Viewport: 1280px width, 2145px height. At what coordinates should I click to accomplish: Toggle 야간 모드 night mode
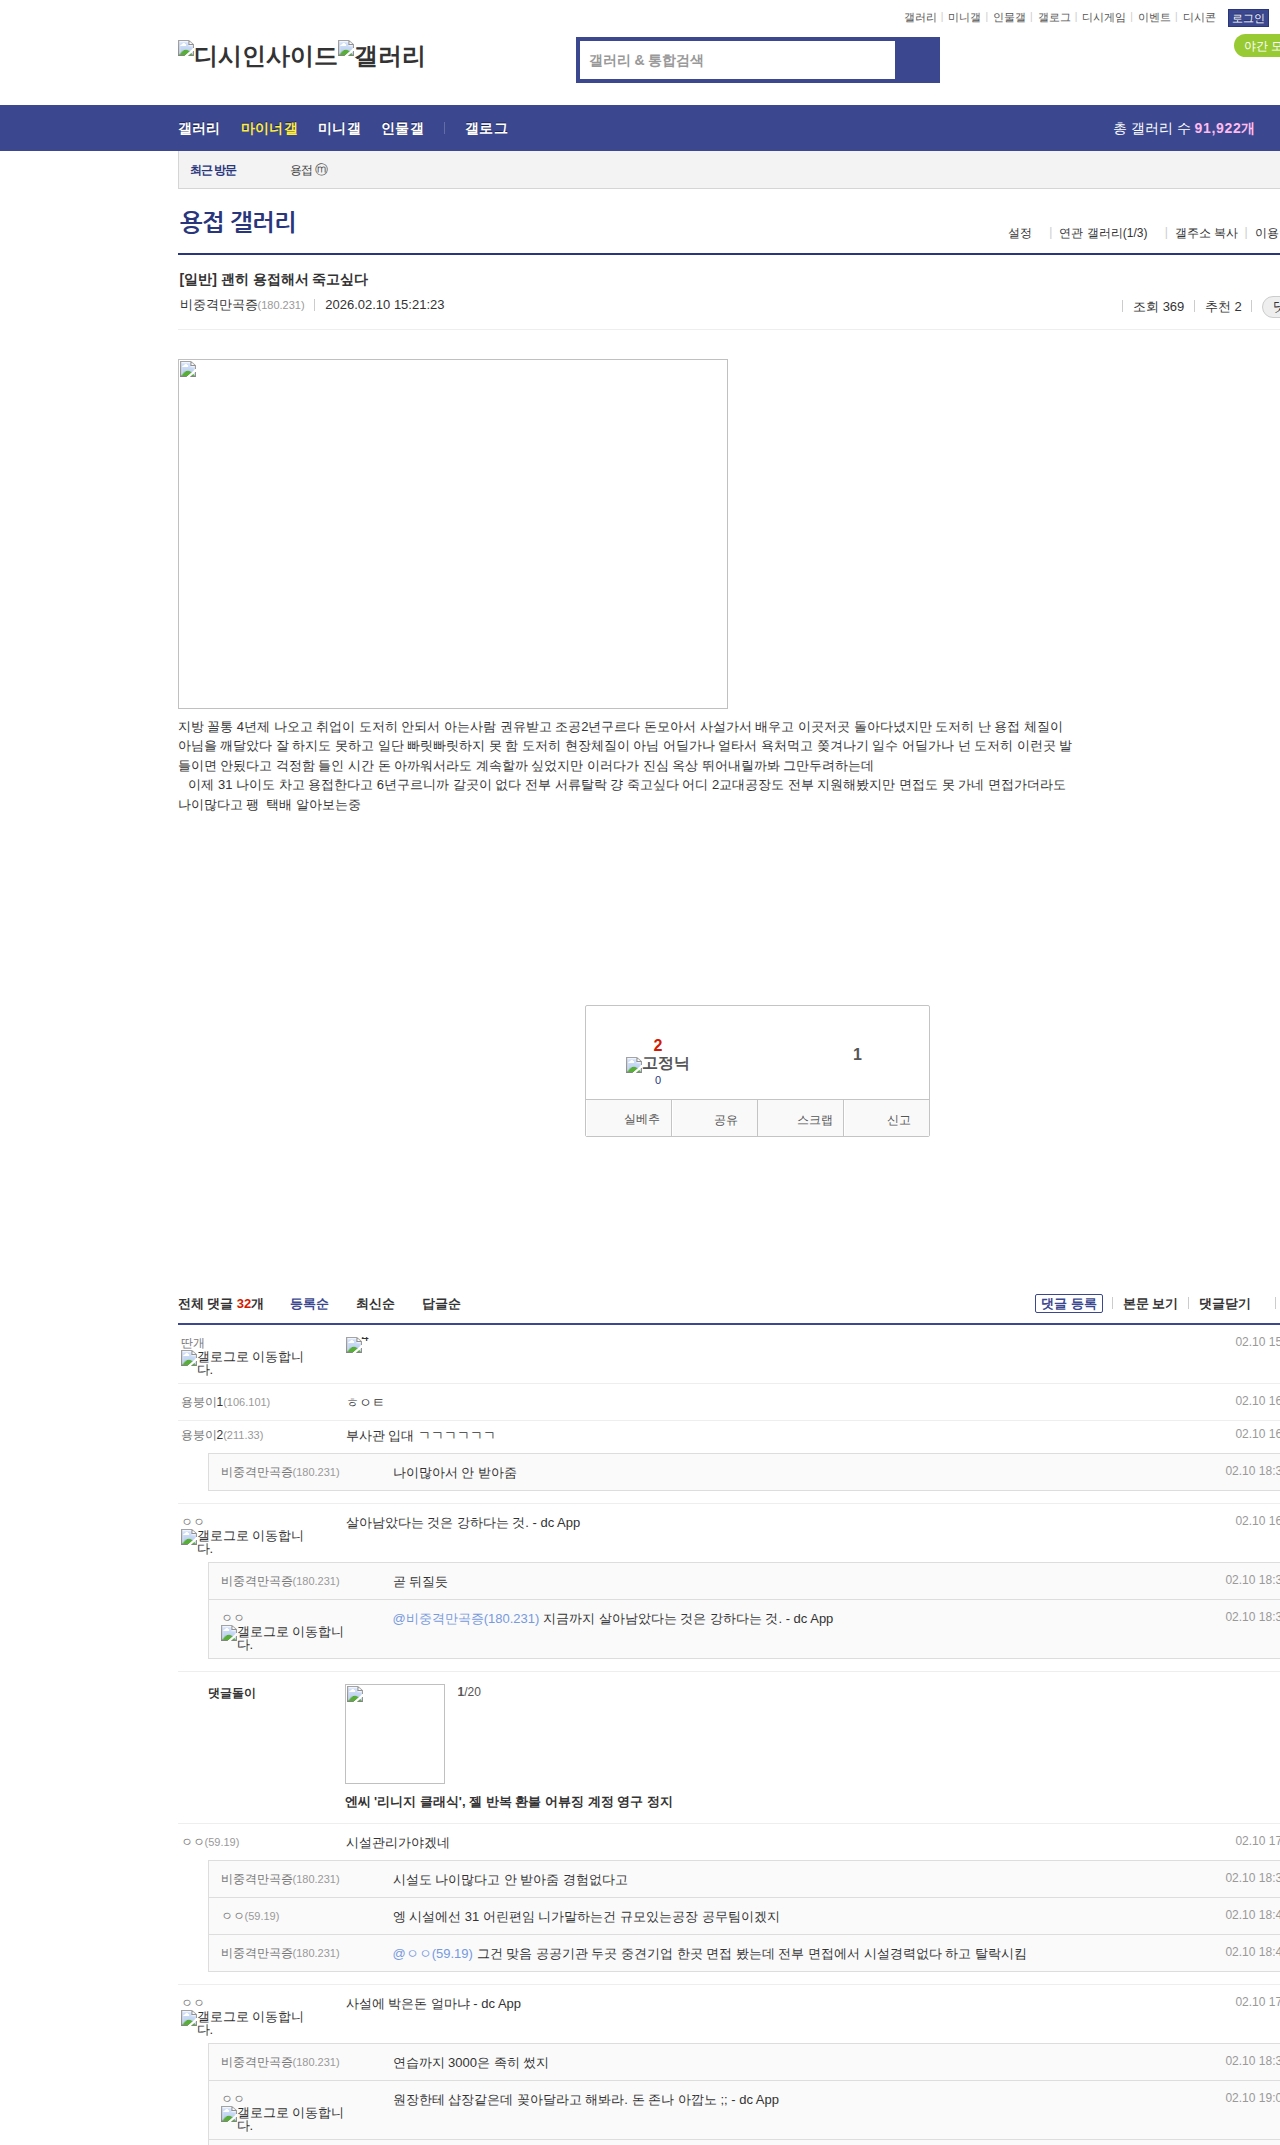1258,46
